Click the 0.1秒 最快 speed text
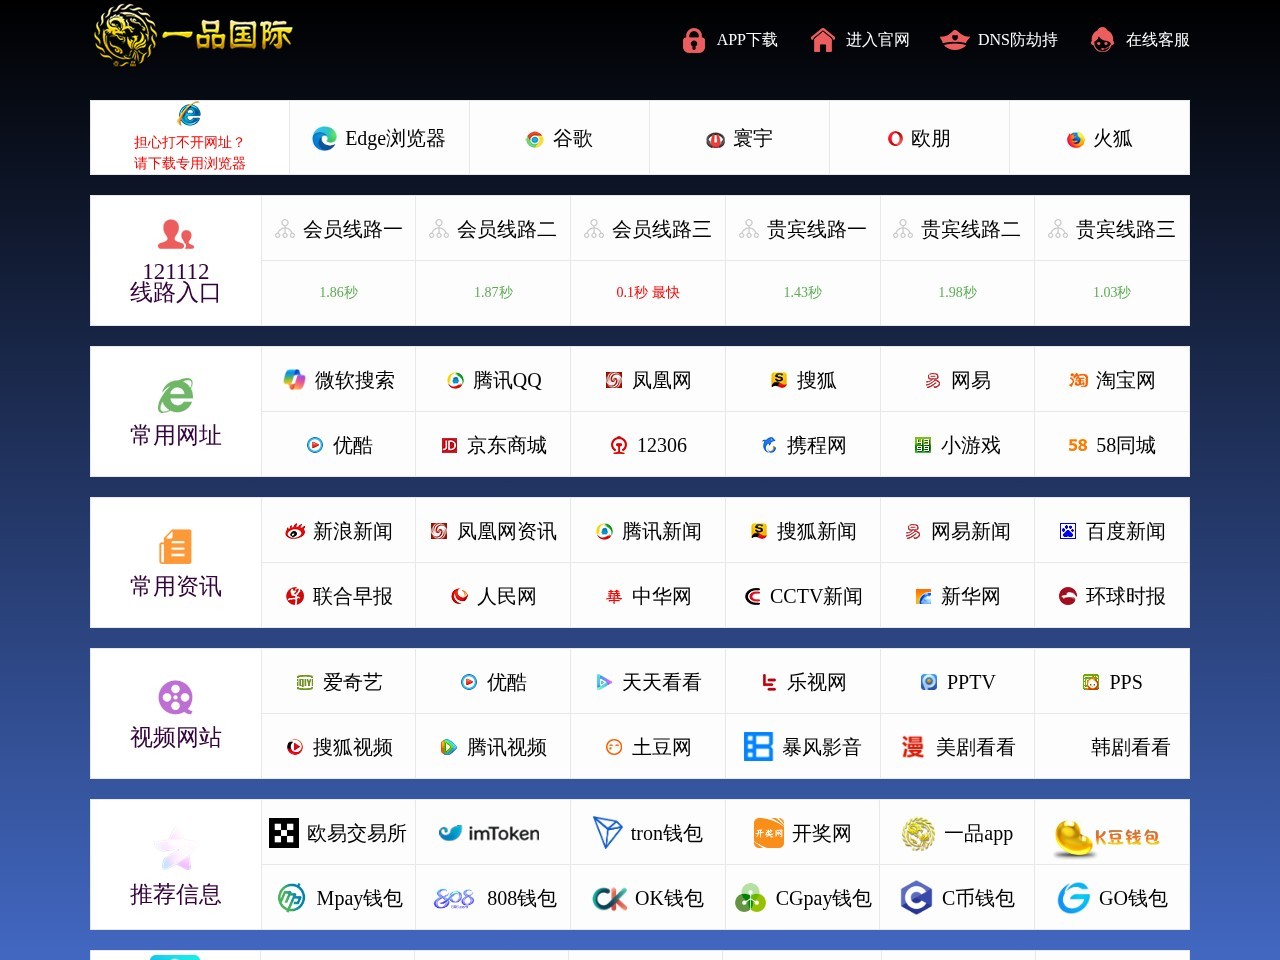 [648, 293]
